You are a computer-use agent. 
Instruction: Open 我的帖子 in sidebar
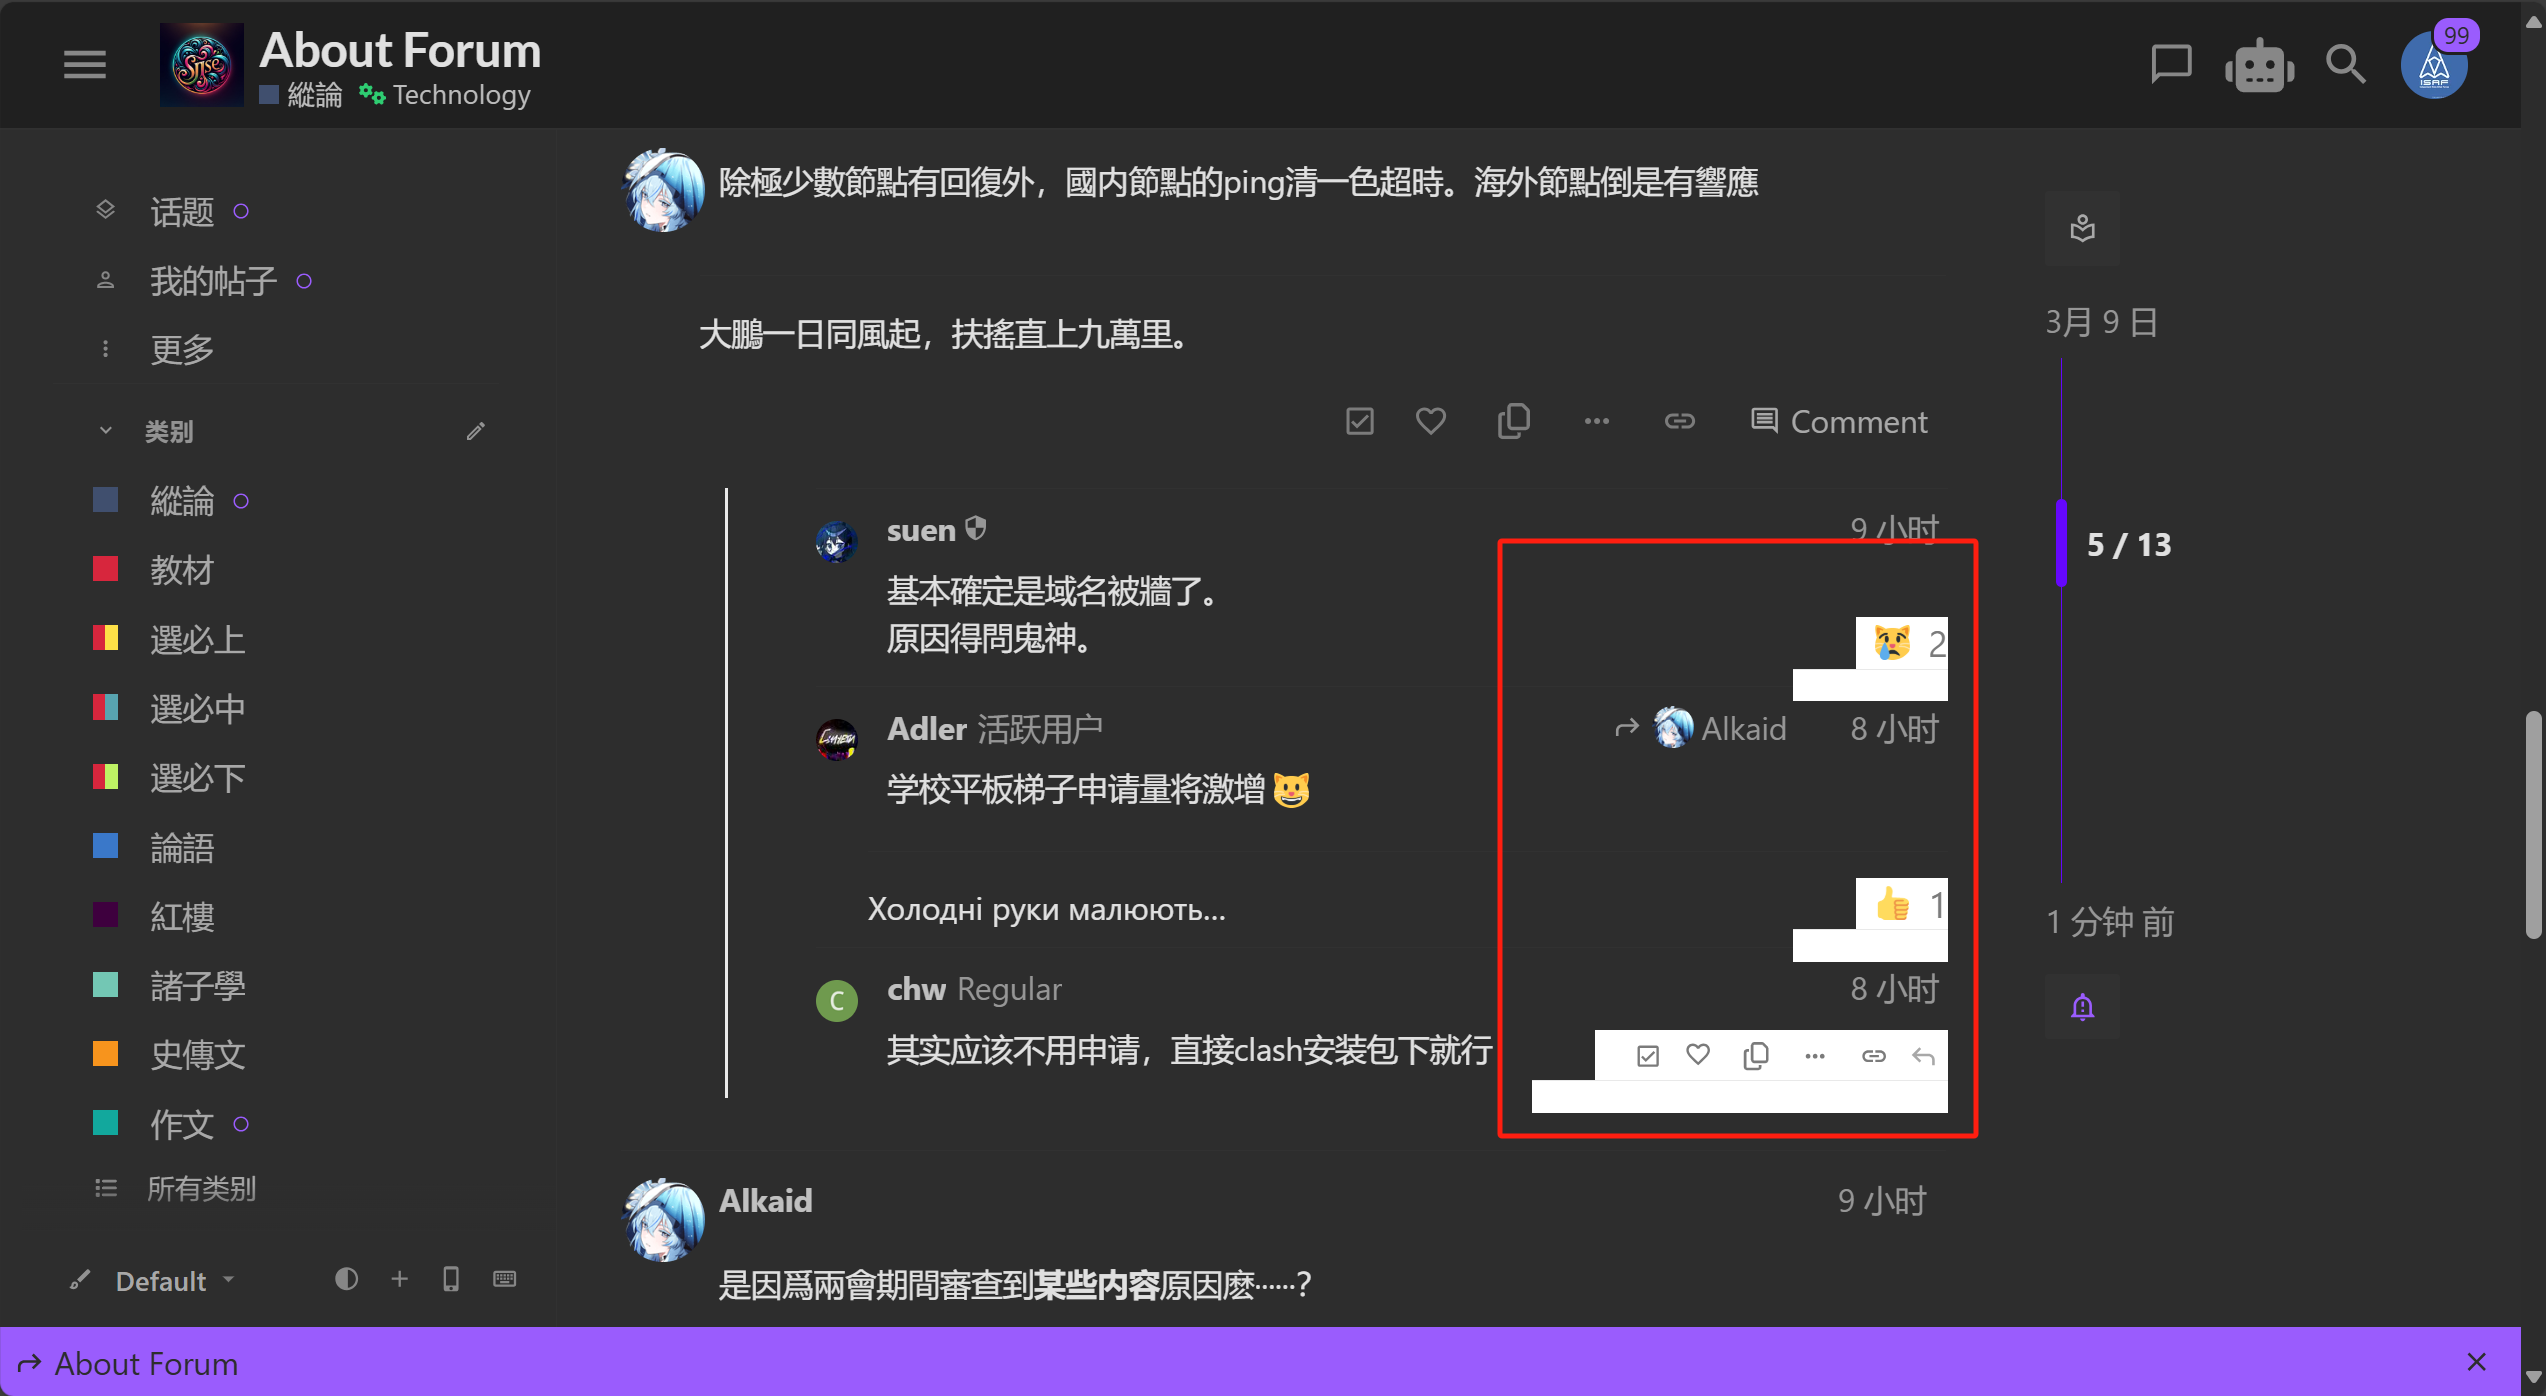click(x=213, y=281)
